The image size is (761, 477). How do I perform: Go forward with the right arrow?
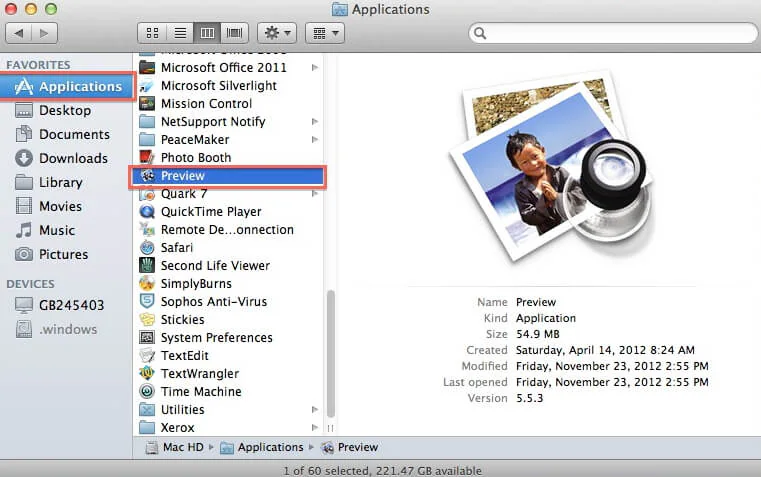point(45,33)
